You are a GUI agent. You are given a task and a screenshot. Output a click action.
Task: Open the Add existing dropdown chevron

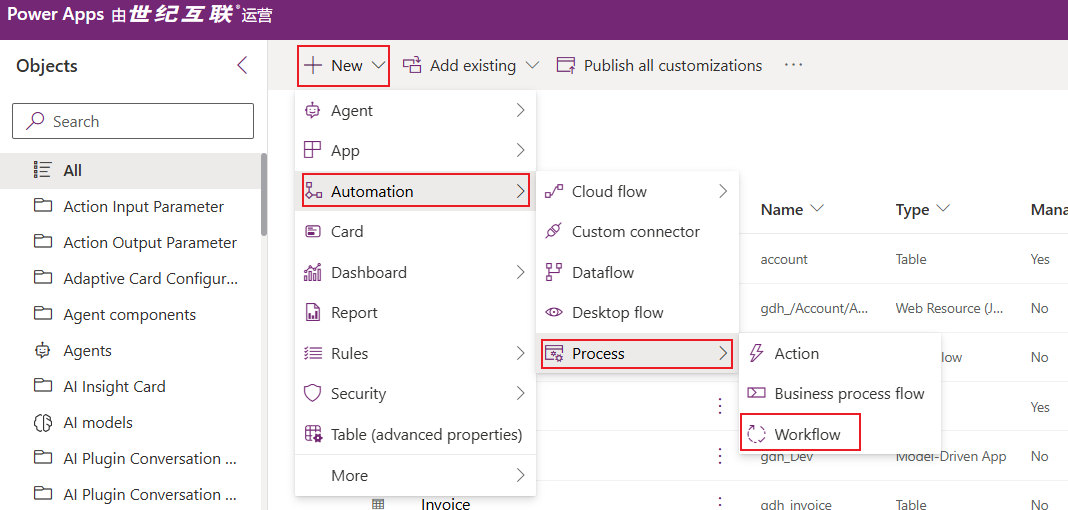(x=532, y=65)
